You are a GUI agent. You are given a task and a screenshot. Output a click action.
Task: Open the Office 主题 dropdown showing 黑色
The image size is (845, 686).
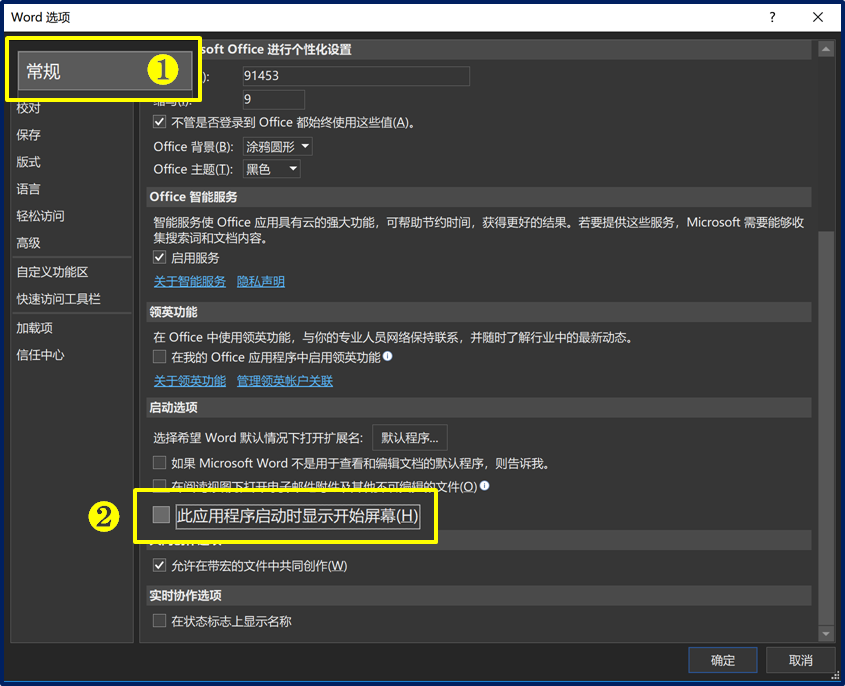coord(272,169)
